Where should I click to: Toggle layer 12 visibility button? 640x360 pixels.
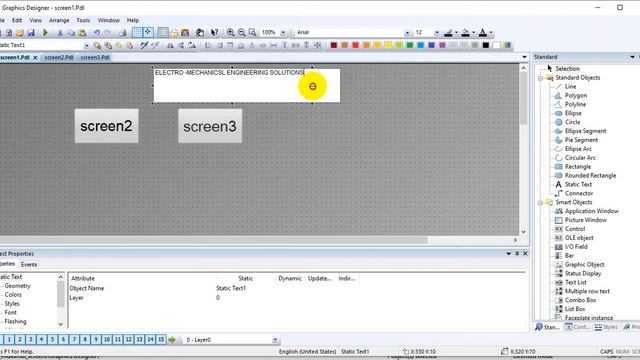(129, 340)
